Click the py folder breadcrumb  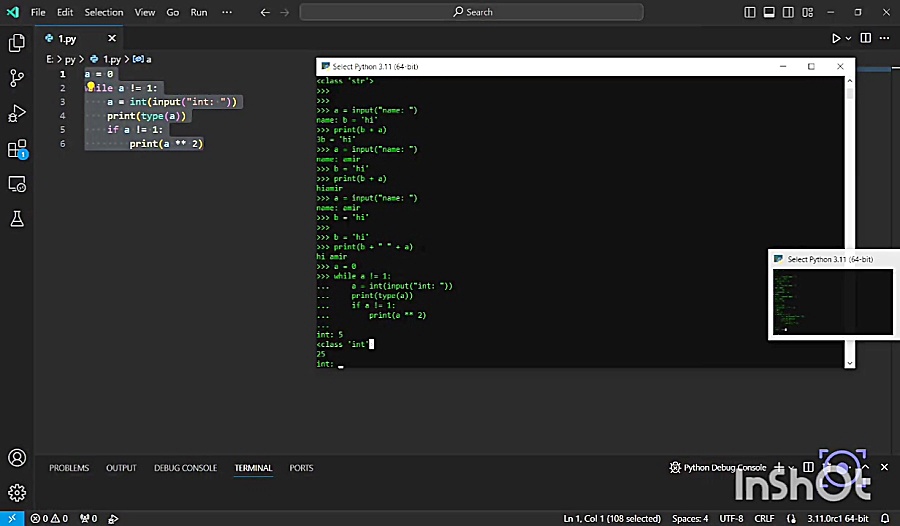pos(70,59)
